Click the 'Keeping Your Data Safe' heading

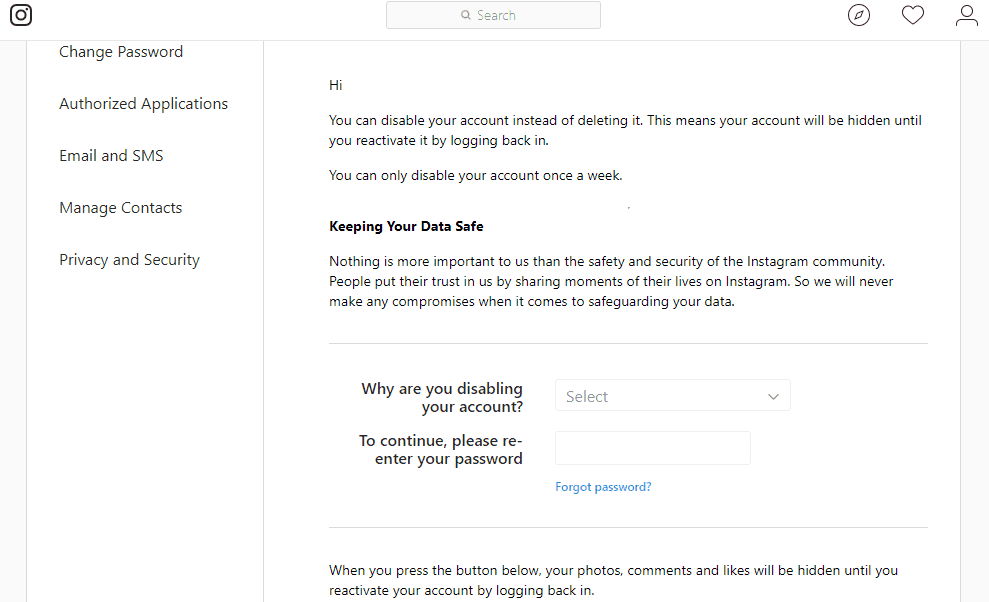[406, 227]
